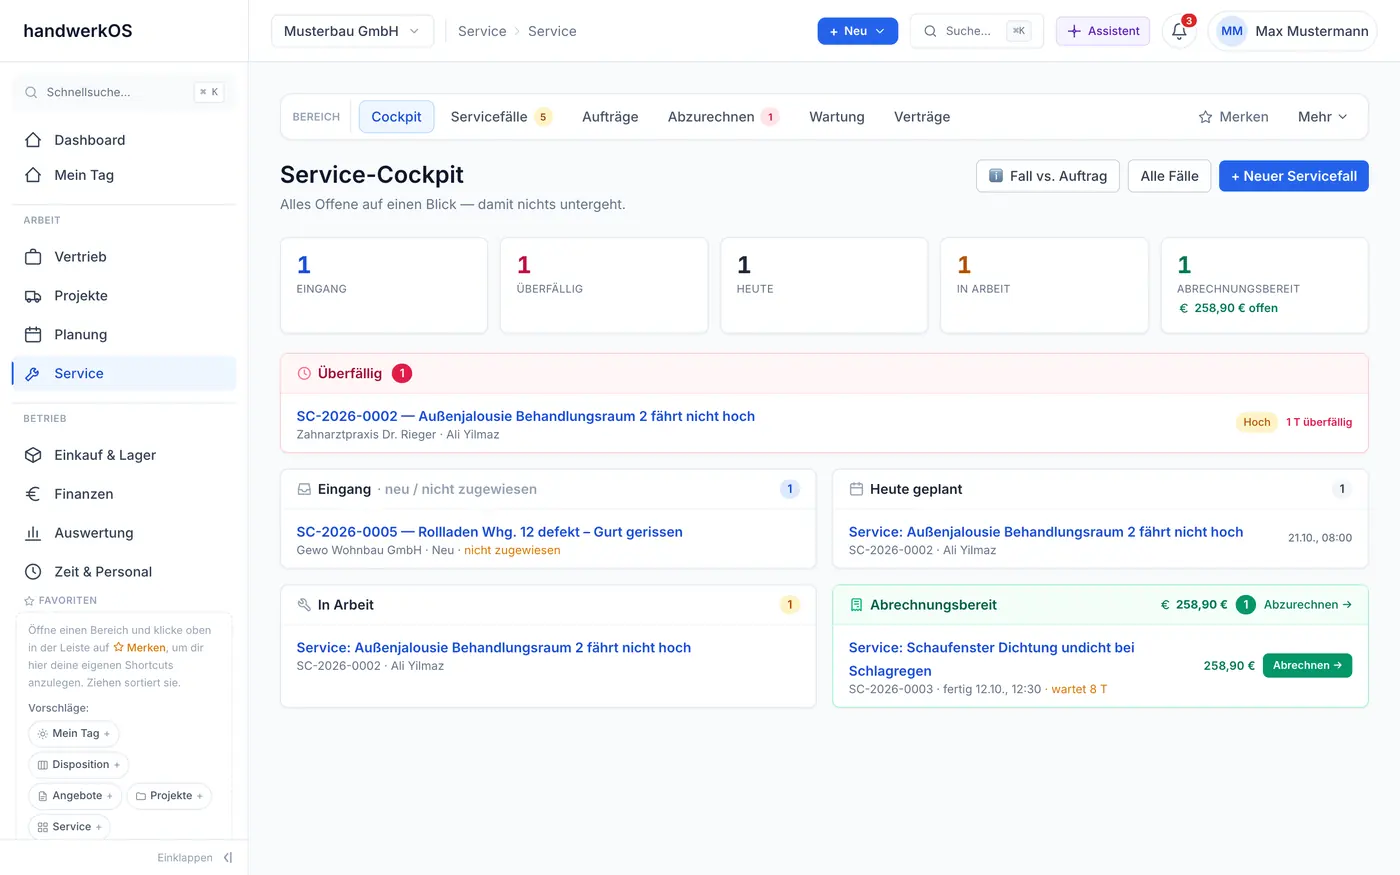Click the Einkauf & Lager box icon
This screenshot has height=875, width=1400.
coord(33,455)
